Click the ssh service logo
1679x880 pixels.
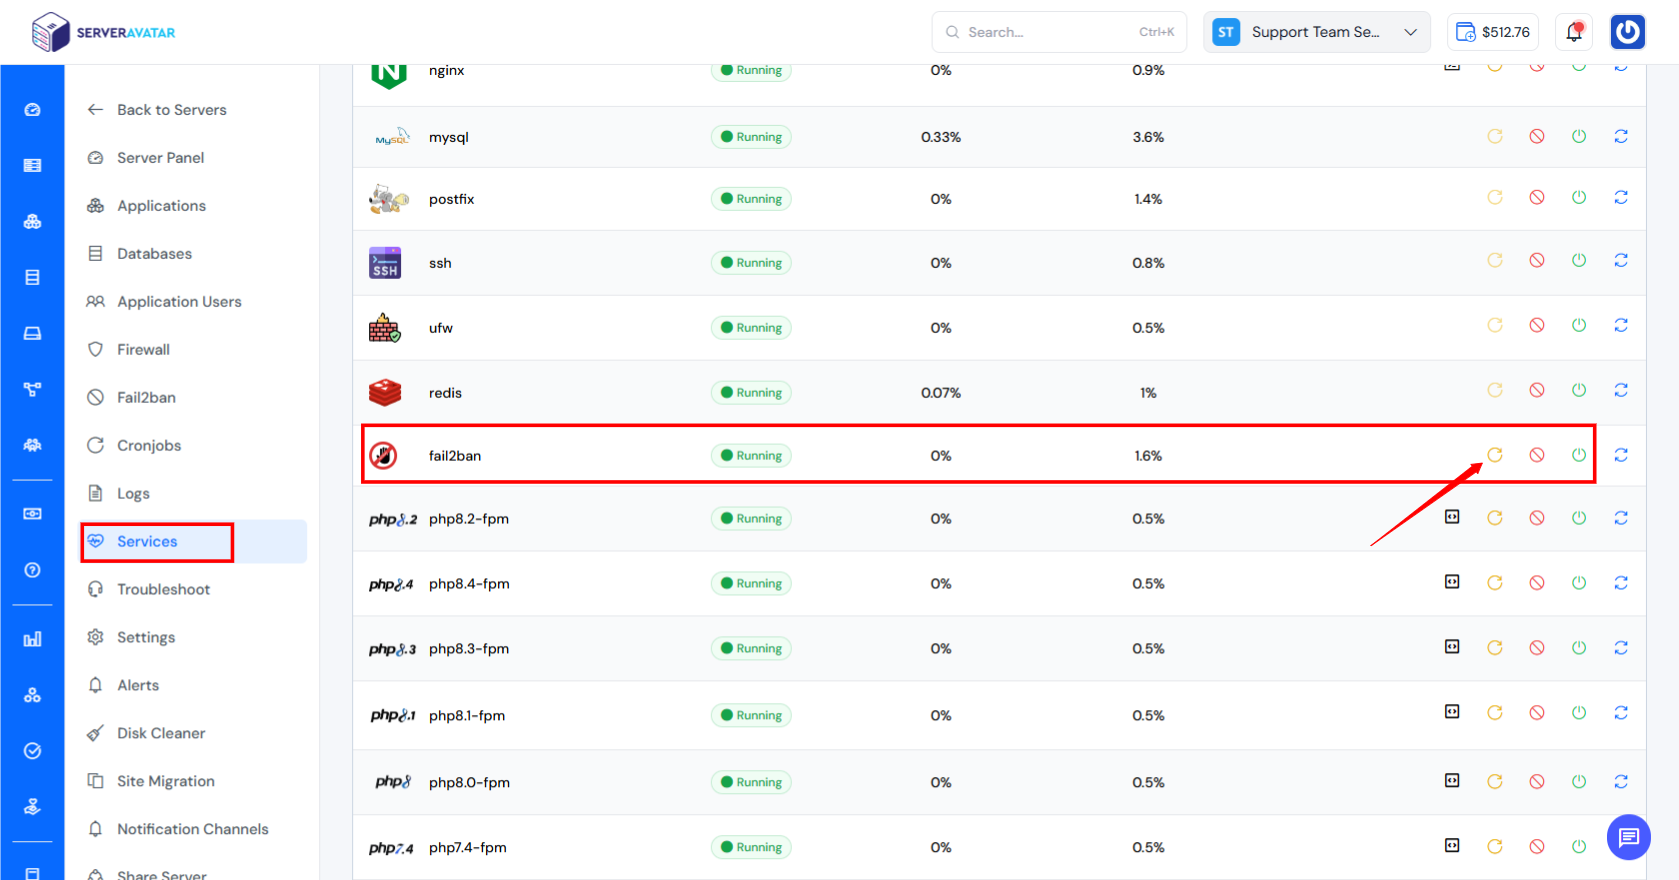385,263
